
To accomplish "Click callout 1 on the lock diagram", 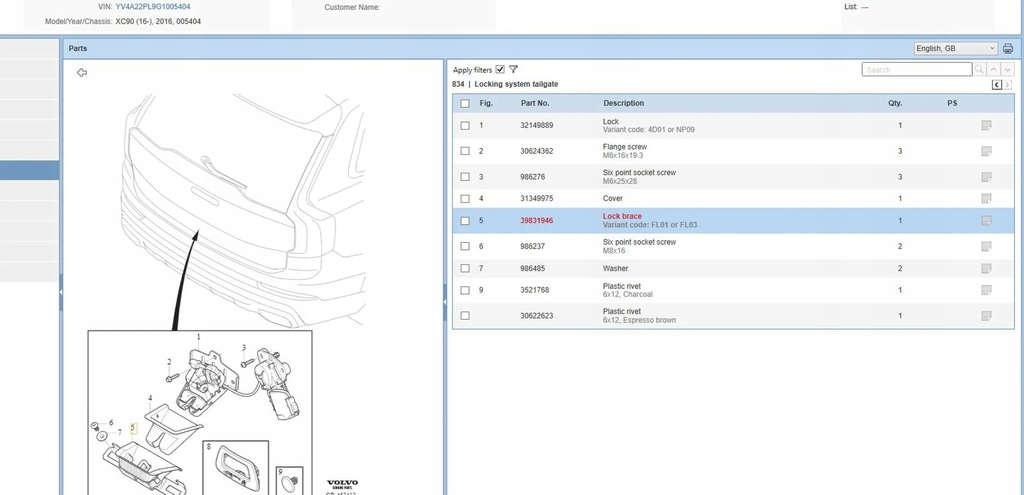I will pos(199,337).
